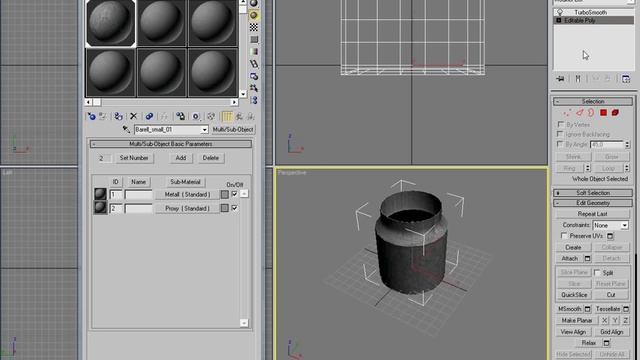Enable By Angle checkbox
Viewport: 640px width, 360px height.
[560, 144]
